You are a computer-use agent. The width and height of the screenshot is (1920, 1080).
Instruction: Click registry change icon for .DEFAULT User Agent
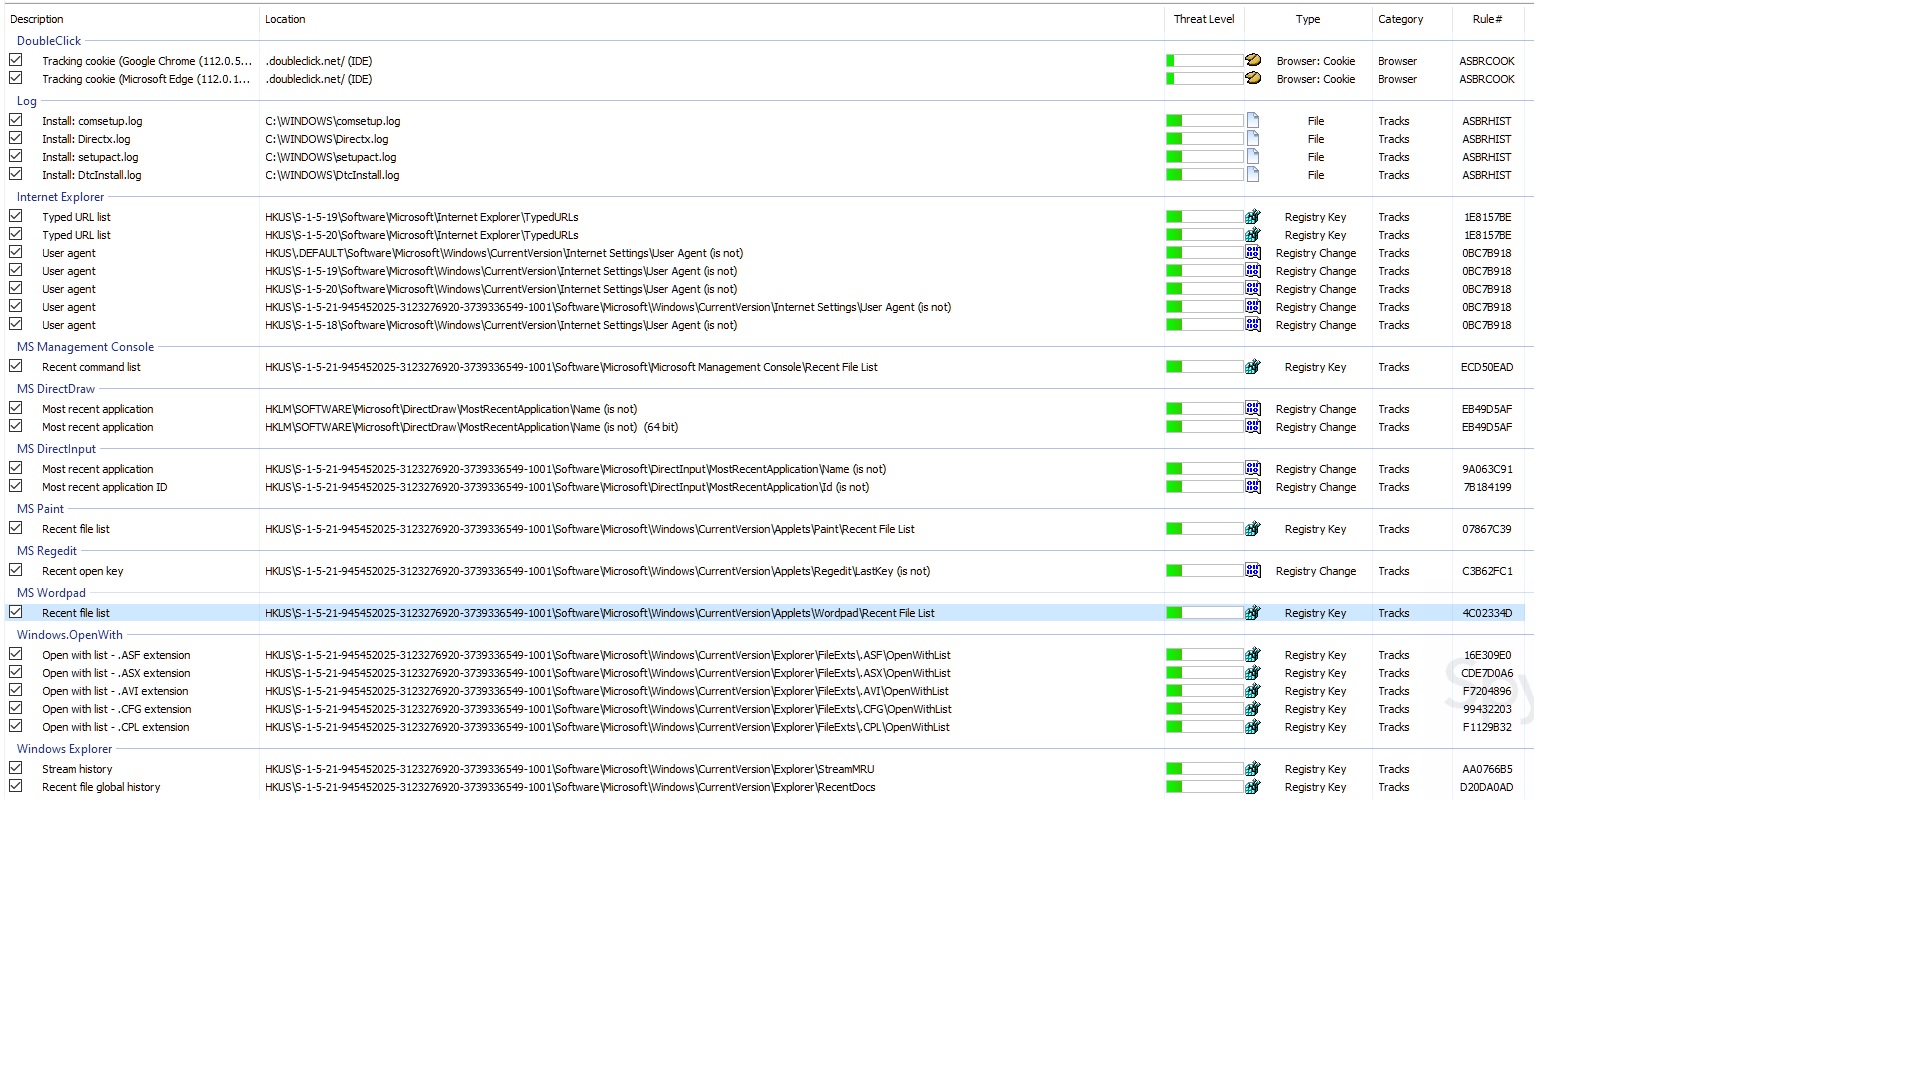point(1252,253)
